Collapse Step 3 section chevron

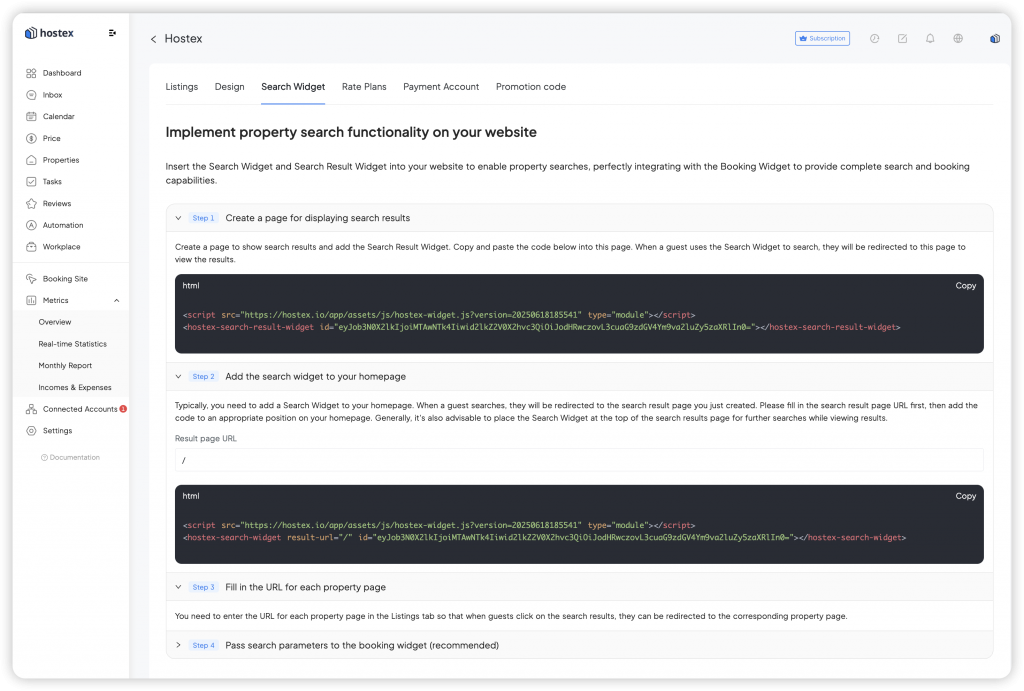click(178, 587)
